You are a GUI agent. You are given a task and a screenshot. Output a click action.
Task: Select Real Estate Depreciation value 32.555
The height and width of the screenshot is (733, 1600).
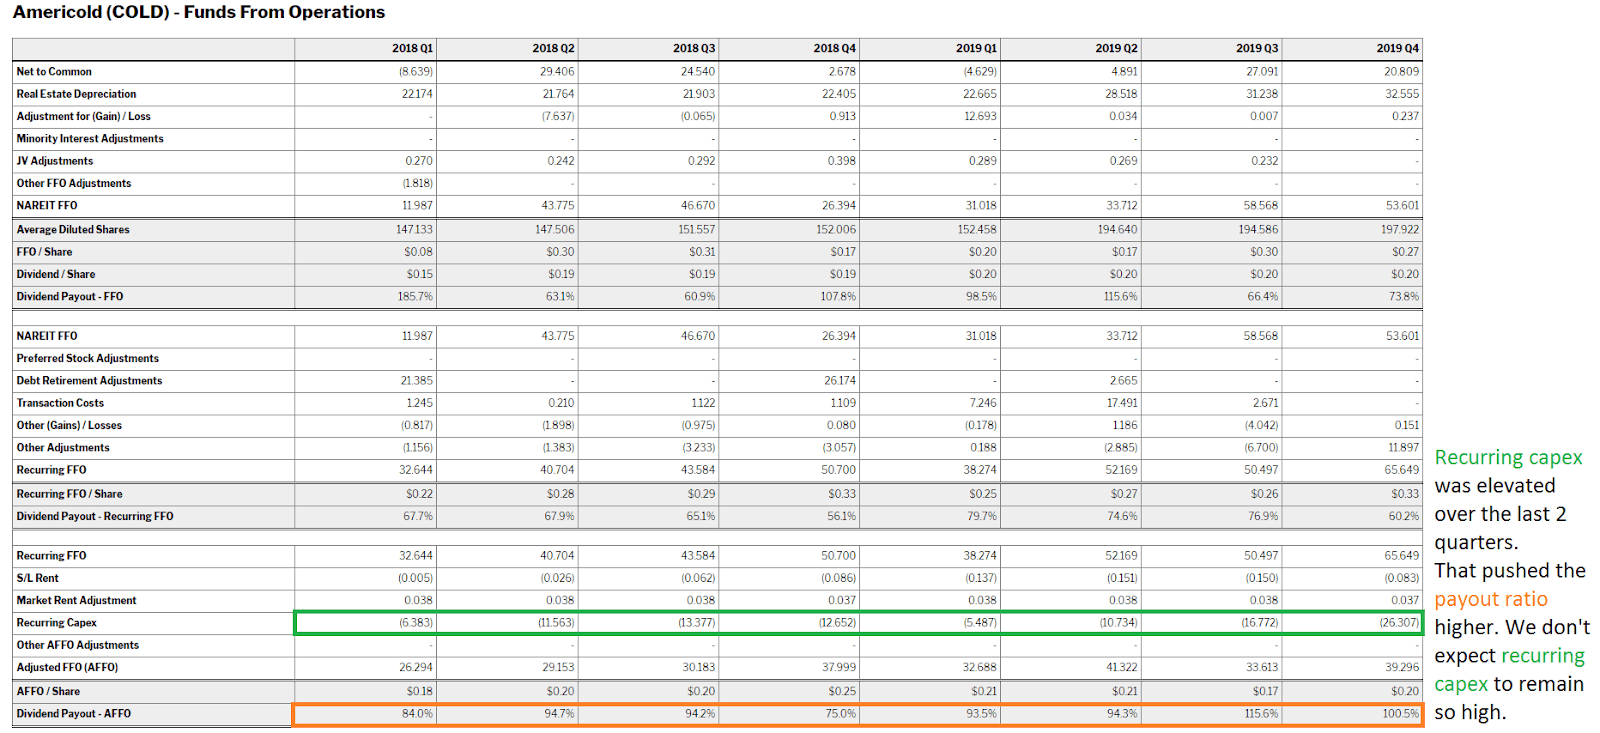coord(1402,94)
